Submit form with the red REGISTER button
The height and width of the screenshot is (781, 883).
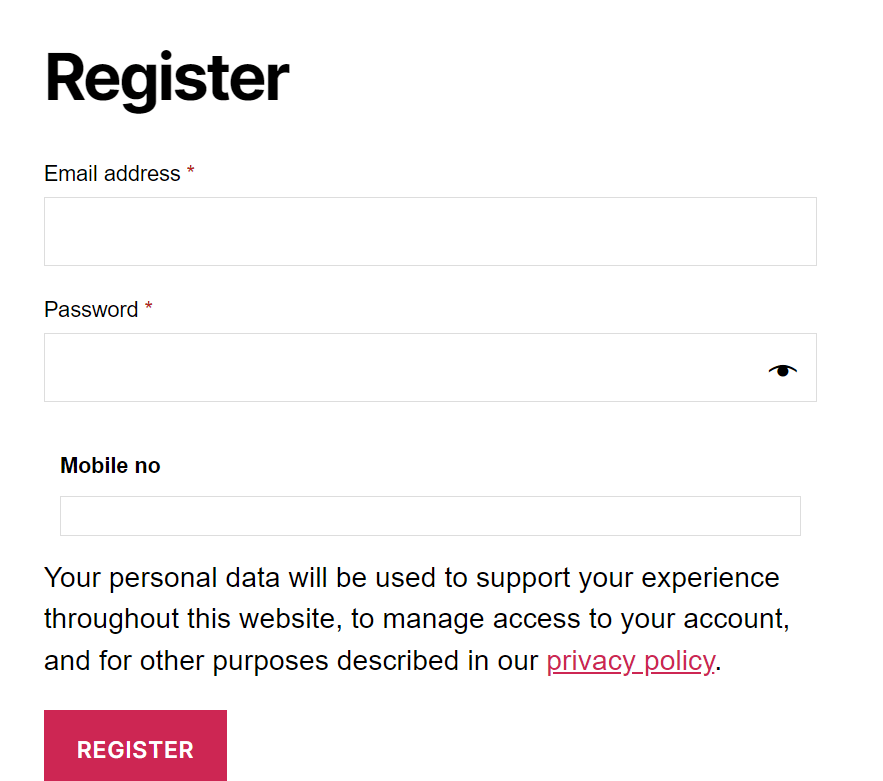[135, 746]
